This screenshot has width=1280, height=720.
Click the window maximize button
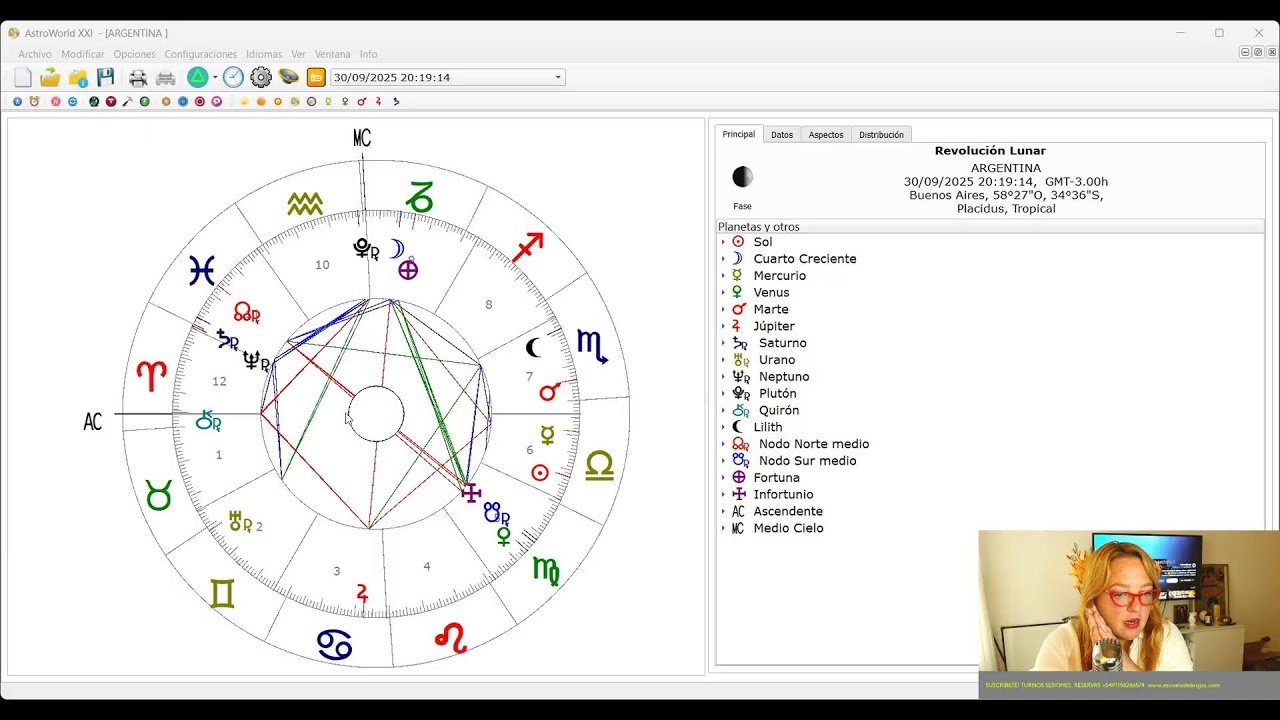(1219, 33)
